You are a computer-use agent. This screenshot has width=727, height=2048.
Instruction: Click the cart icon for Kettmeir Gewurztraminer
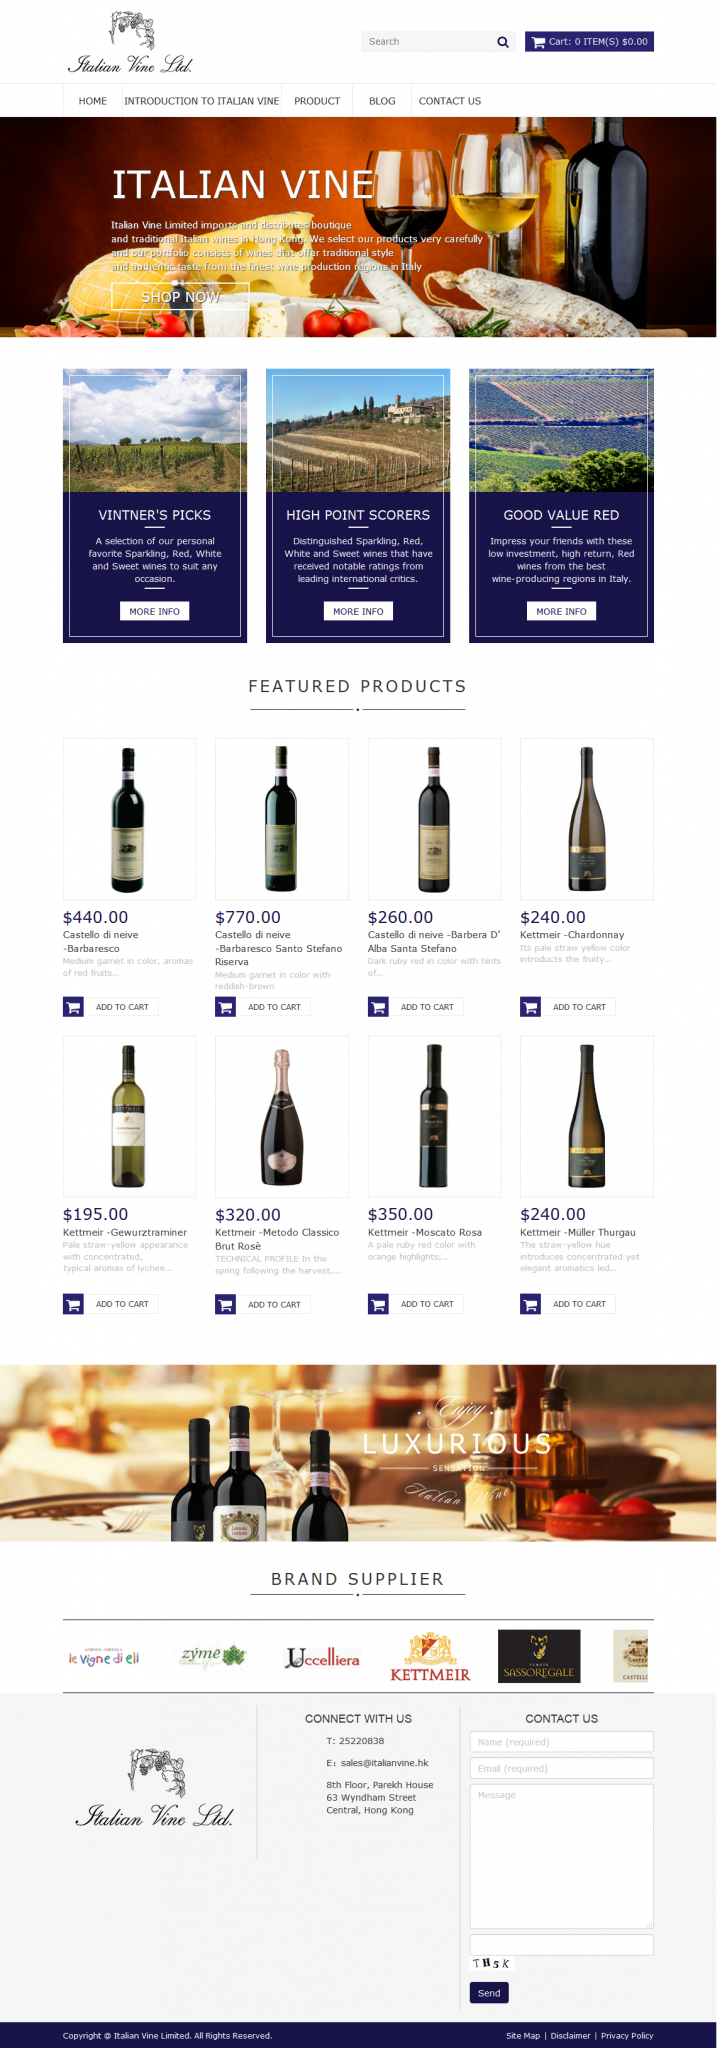tap(73, 1304)
